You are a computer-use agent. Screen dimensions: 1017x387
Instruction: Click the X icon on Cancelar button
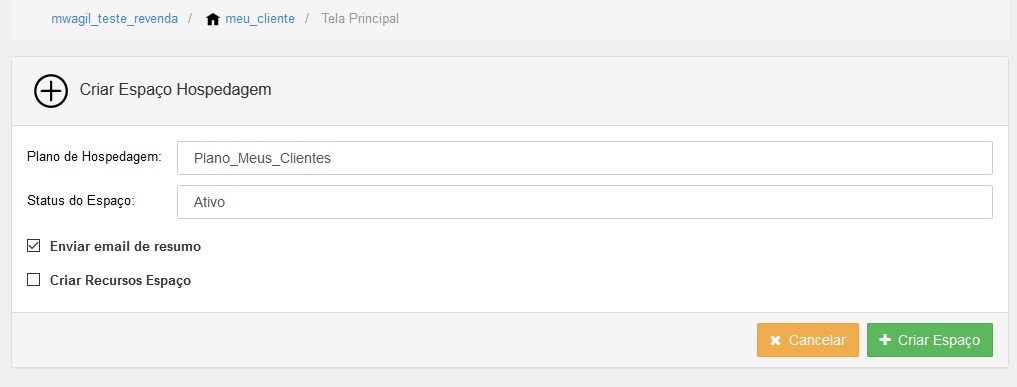coord(775,341)
